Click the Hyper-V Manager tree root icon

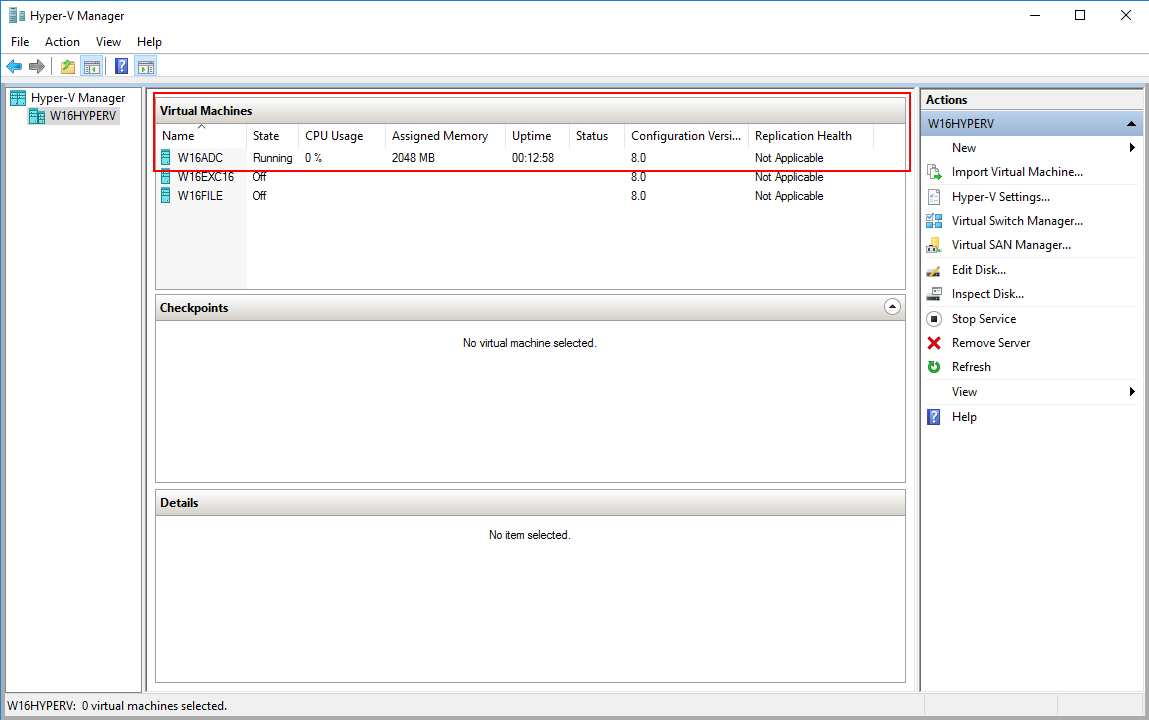(x=18, y=98)
